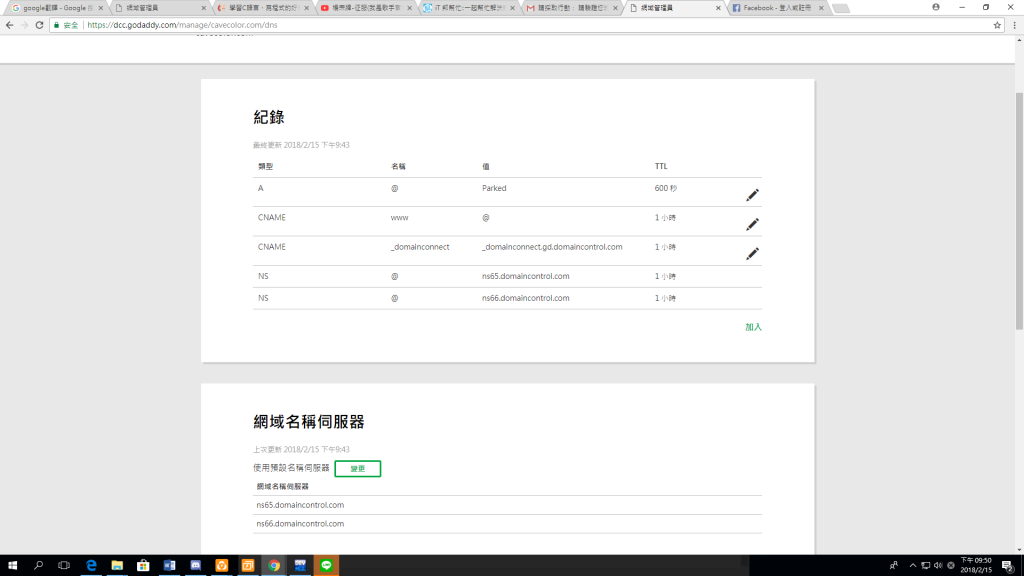Open network status icon in system tray
Screen dimensions: 1024x576
click(x=925, y=566)
